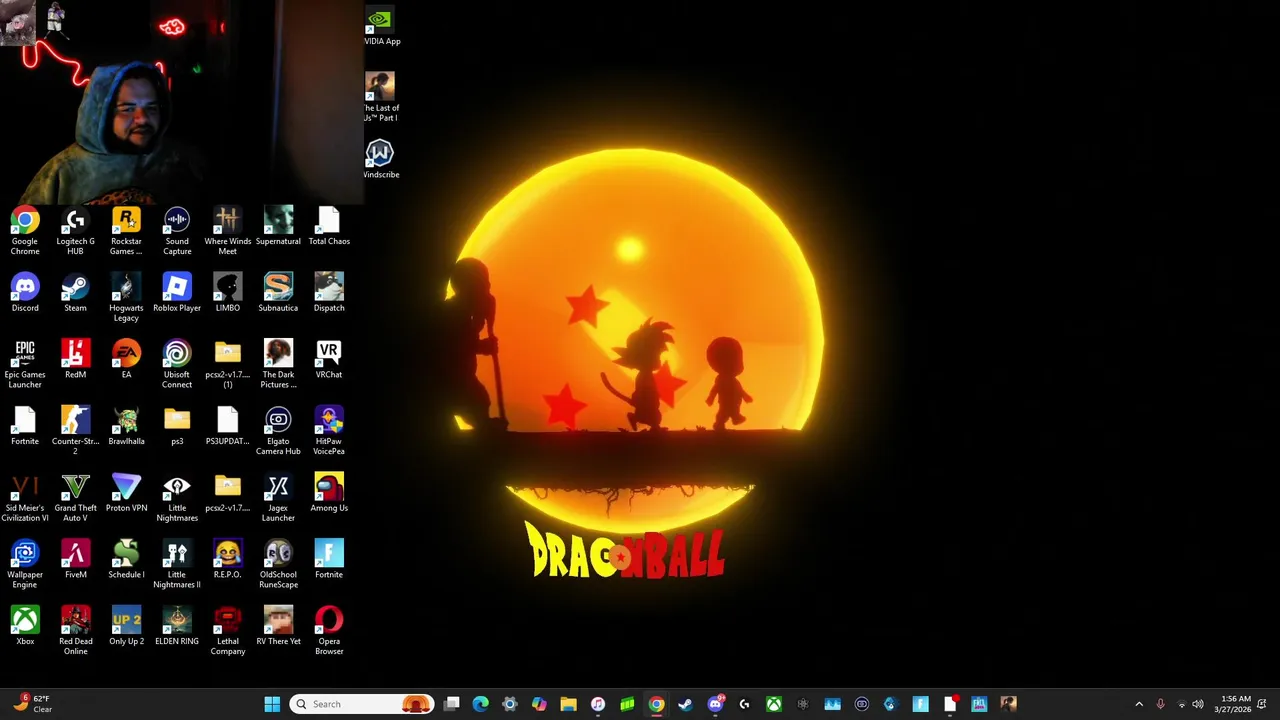Select the RedM desktop shortcut

[75, 360]
